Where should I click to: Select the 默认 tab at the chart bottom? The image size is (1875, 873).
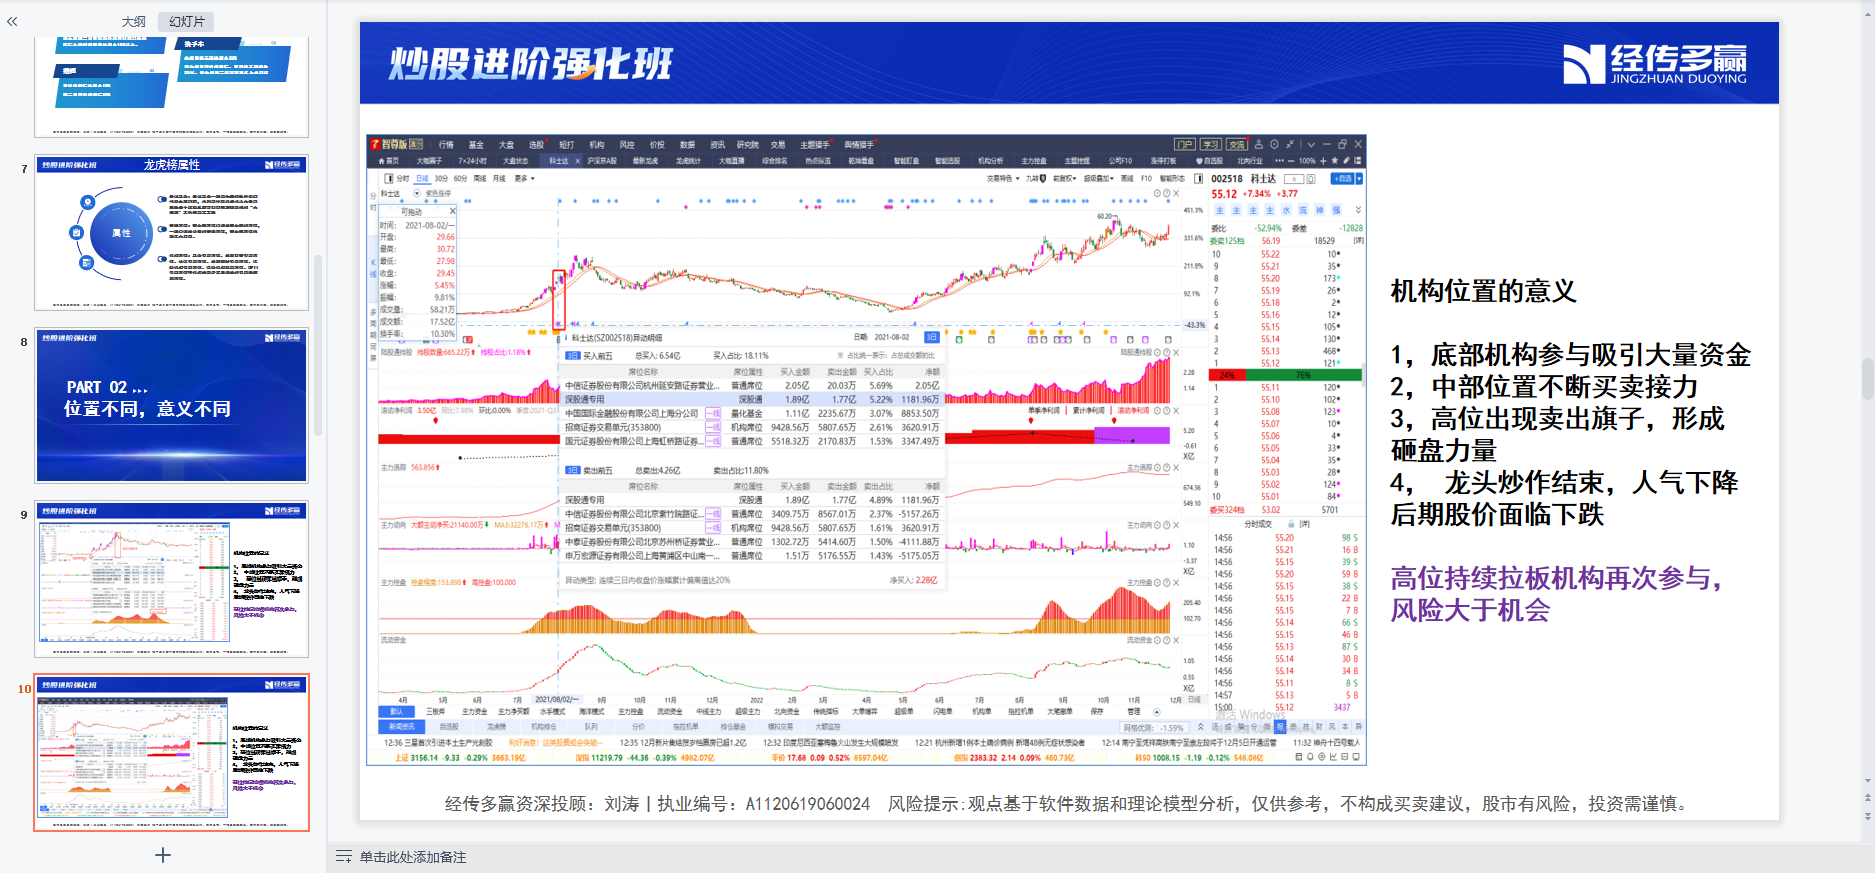[396, 711]
